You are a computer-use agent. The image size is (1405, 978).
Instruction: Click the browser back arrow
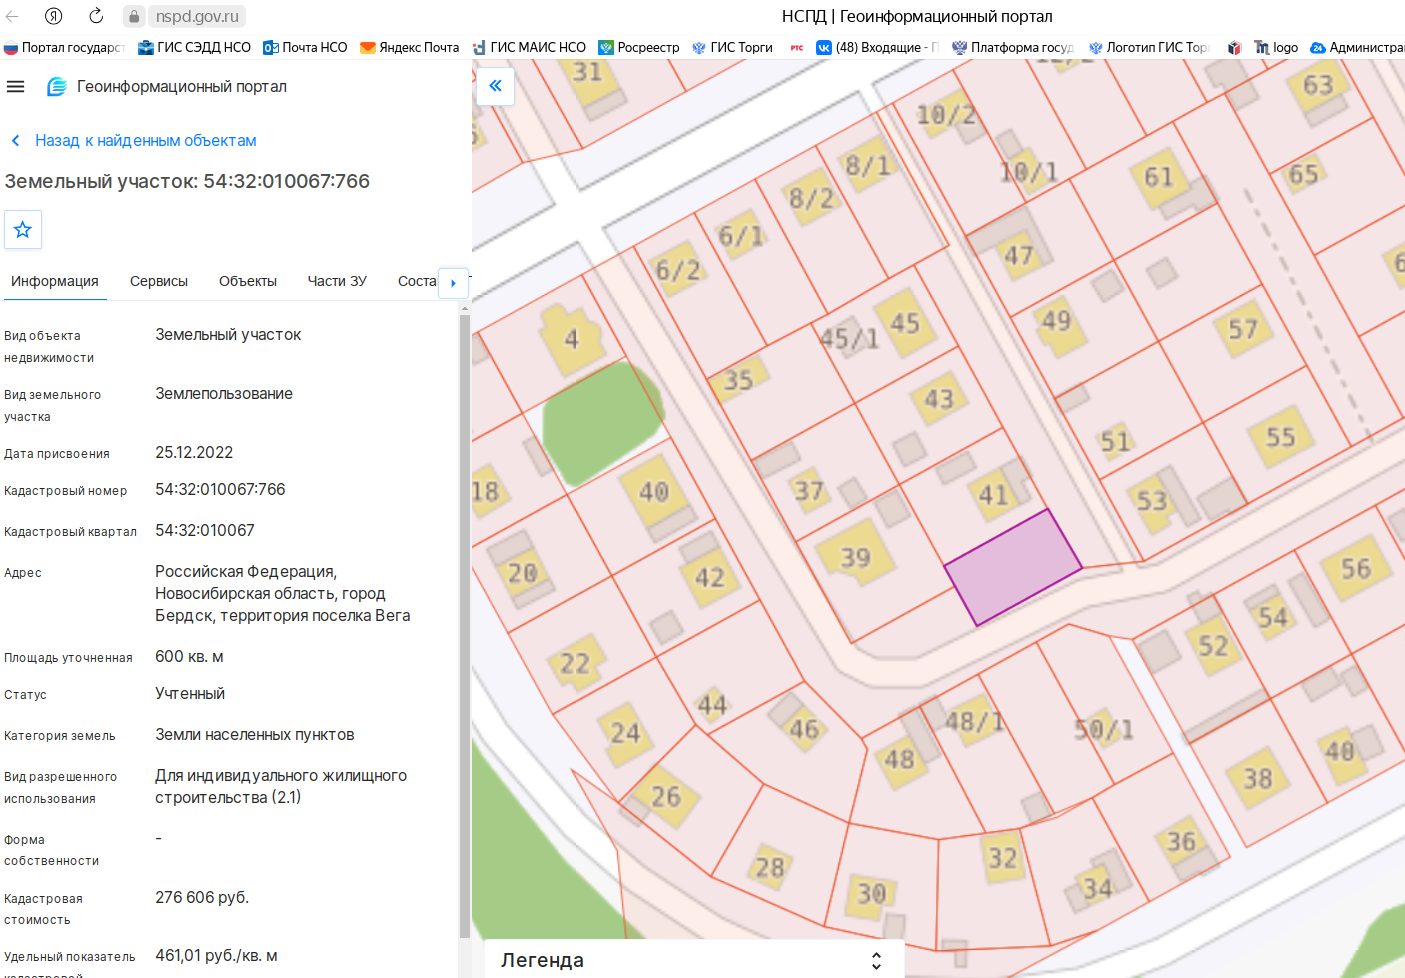point(13,16)
